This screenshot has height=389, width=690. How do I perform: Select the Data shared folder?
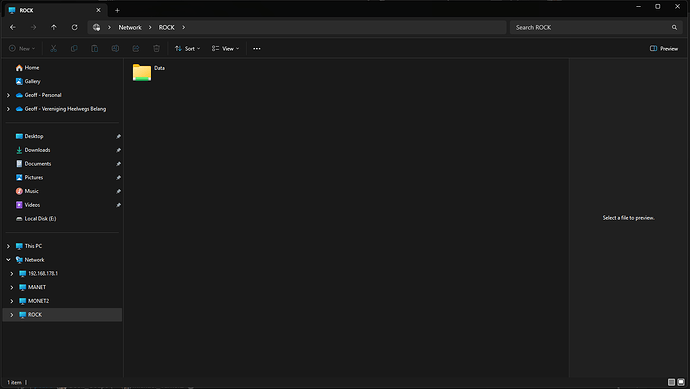[149, 72]
